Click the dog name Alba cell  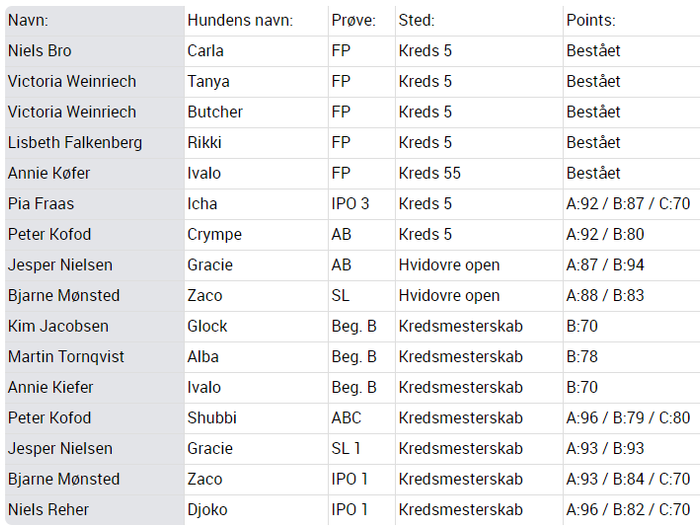(256, 357)
